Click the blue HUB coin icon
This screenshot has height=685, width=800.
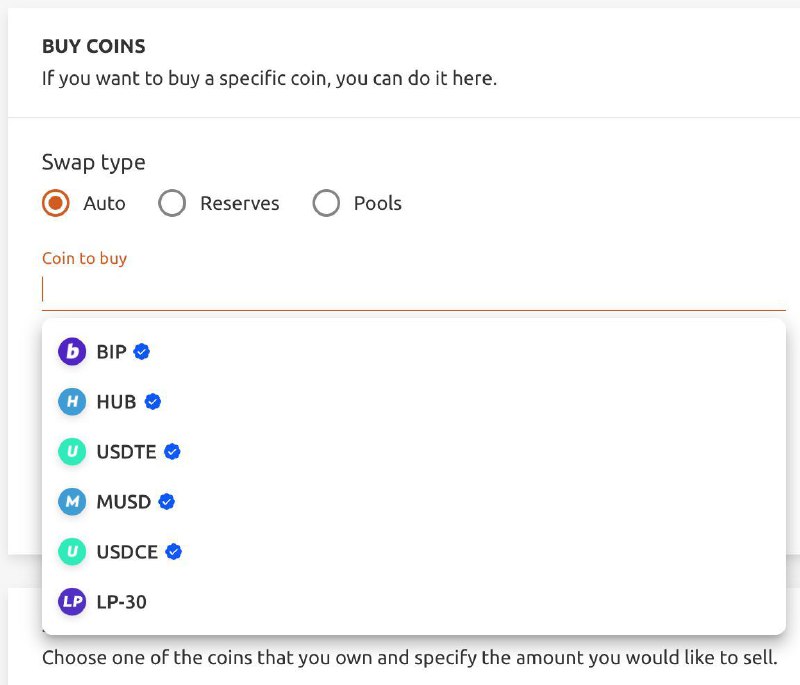pyautogui.click(x=72, y=401)
